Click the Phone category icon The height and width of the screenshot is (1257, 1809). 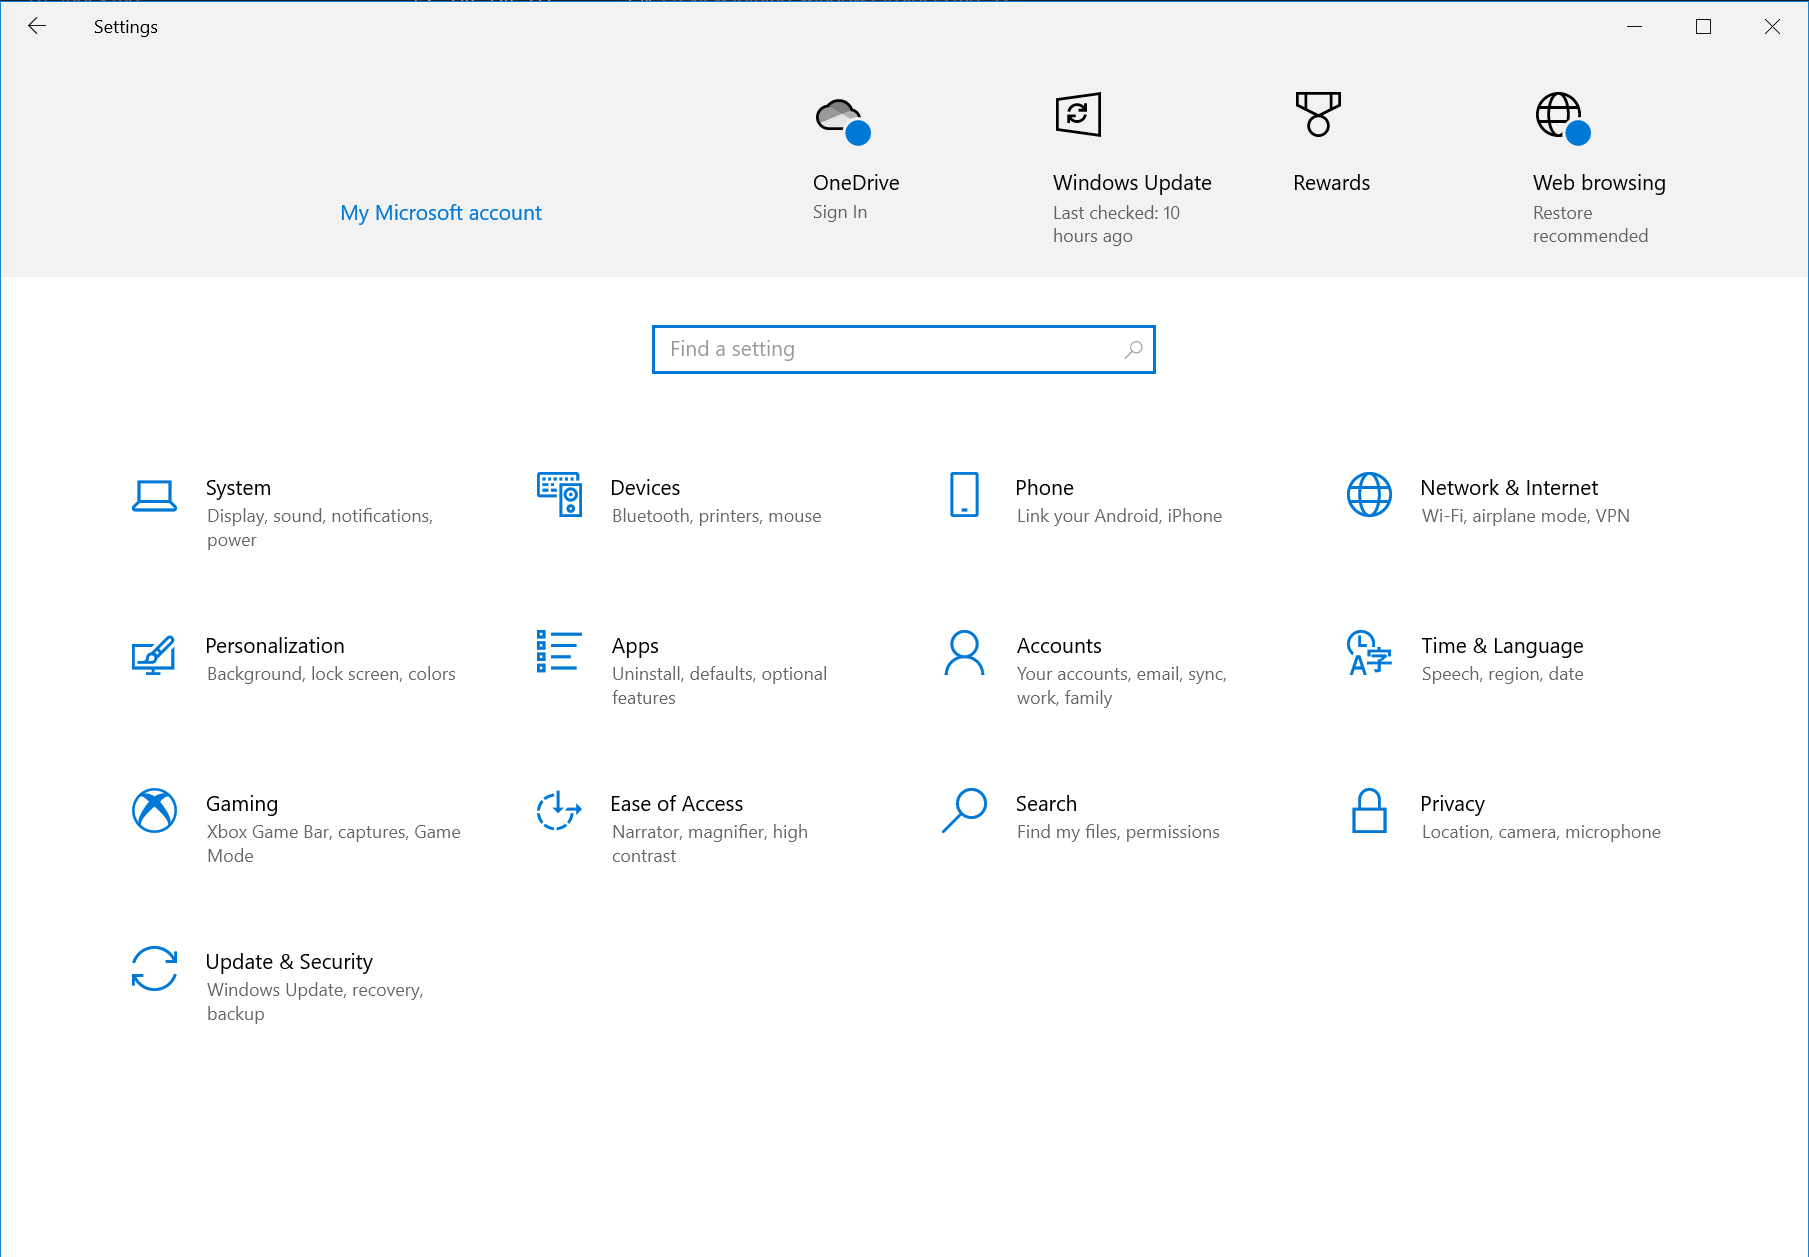(964, 494)
